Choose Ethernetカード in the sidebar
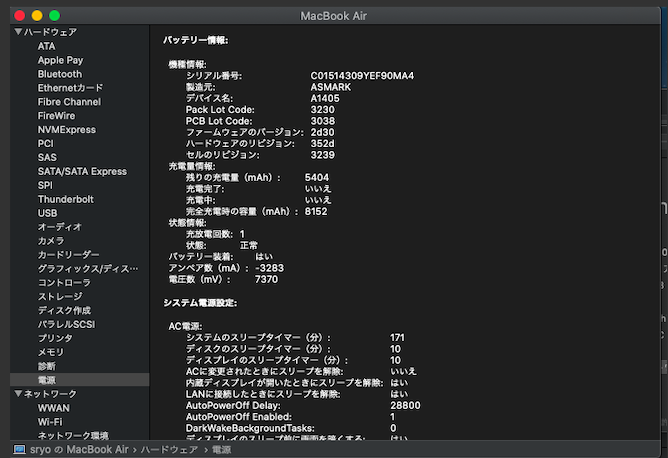The width and height of the screenshot is (668, 458). click(x=70, y=88)
